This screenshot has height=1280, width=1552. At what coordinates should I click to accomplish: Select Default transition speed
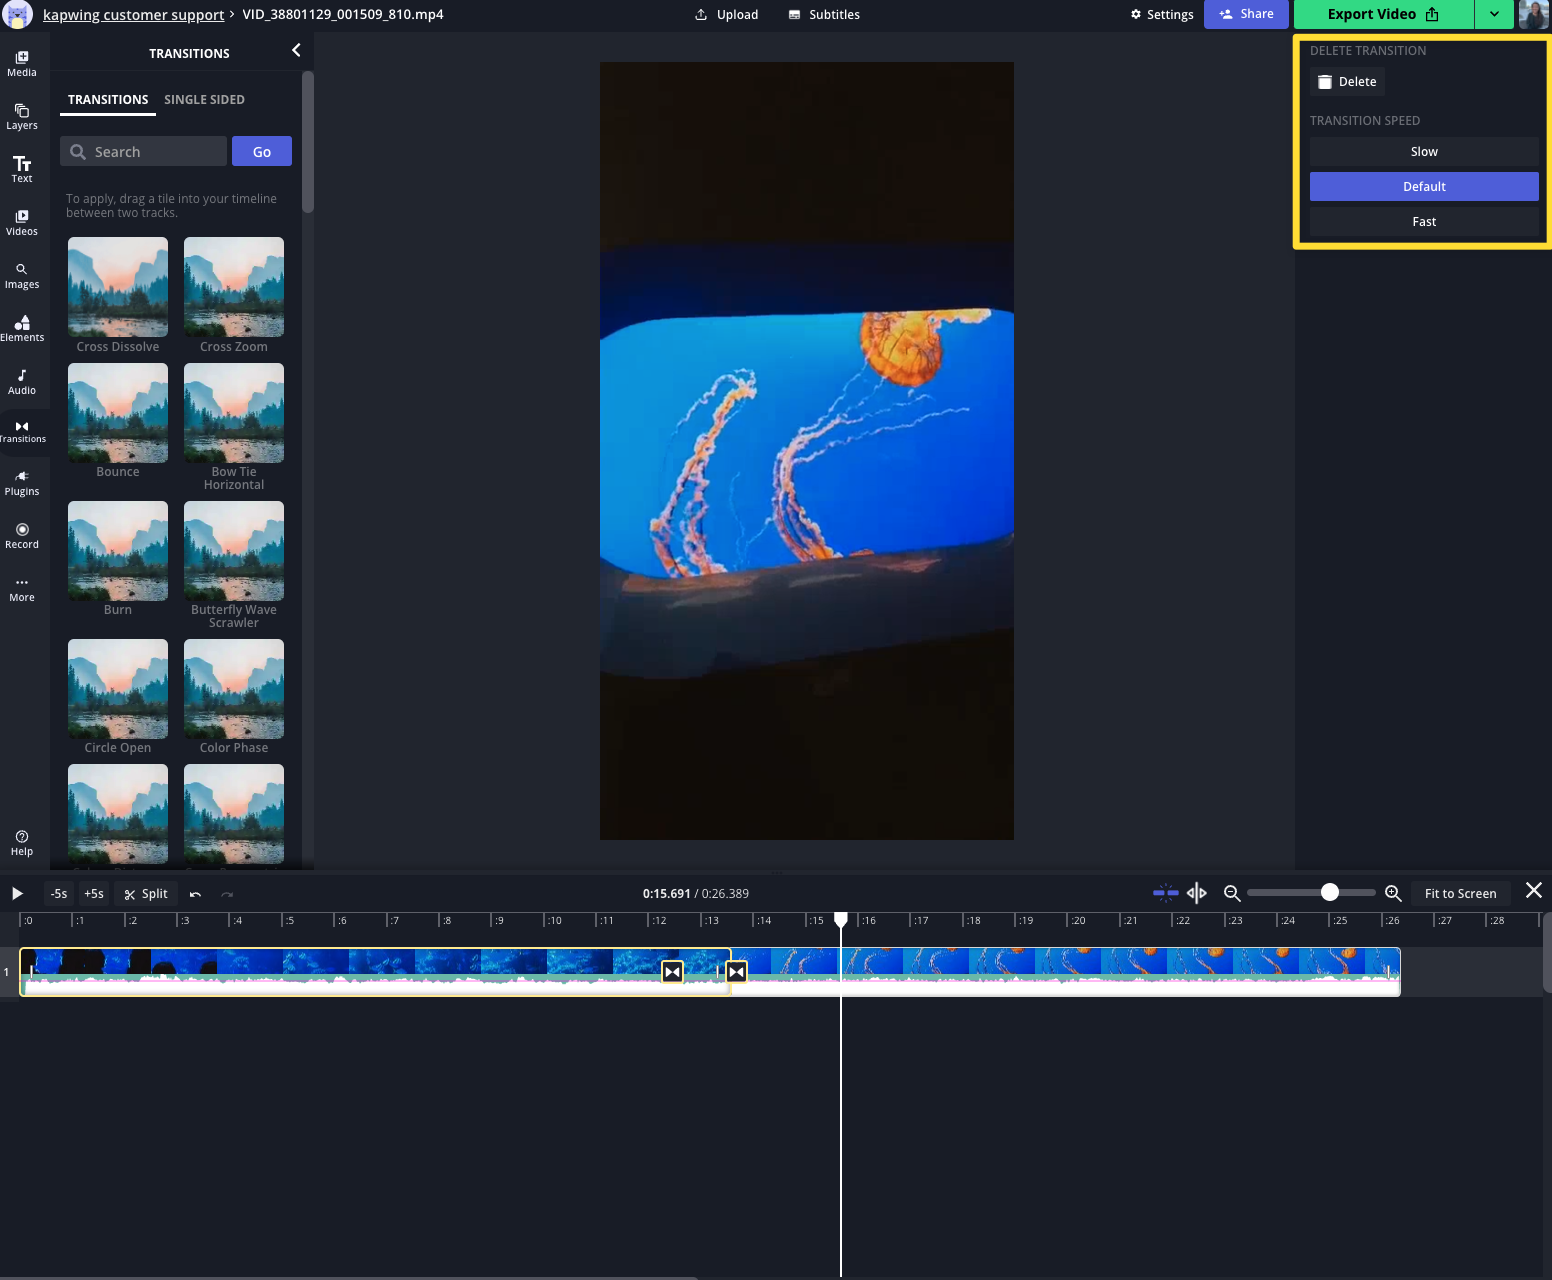click(1423, 187)
